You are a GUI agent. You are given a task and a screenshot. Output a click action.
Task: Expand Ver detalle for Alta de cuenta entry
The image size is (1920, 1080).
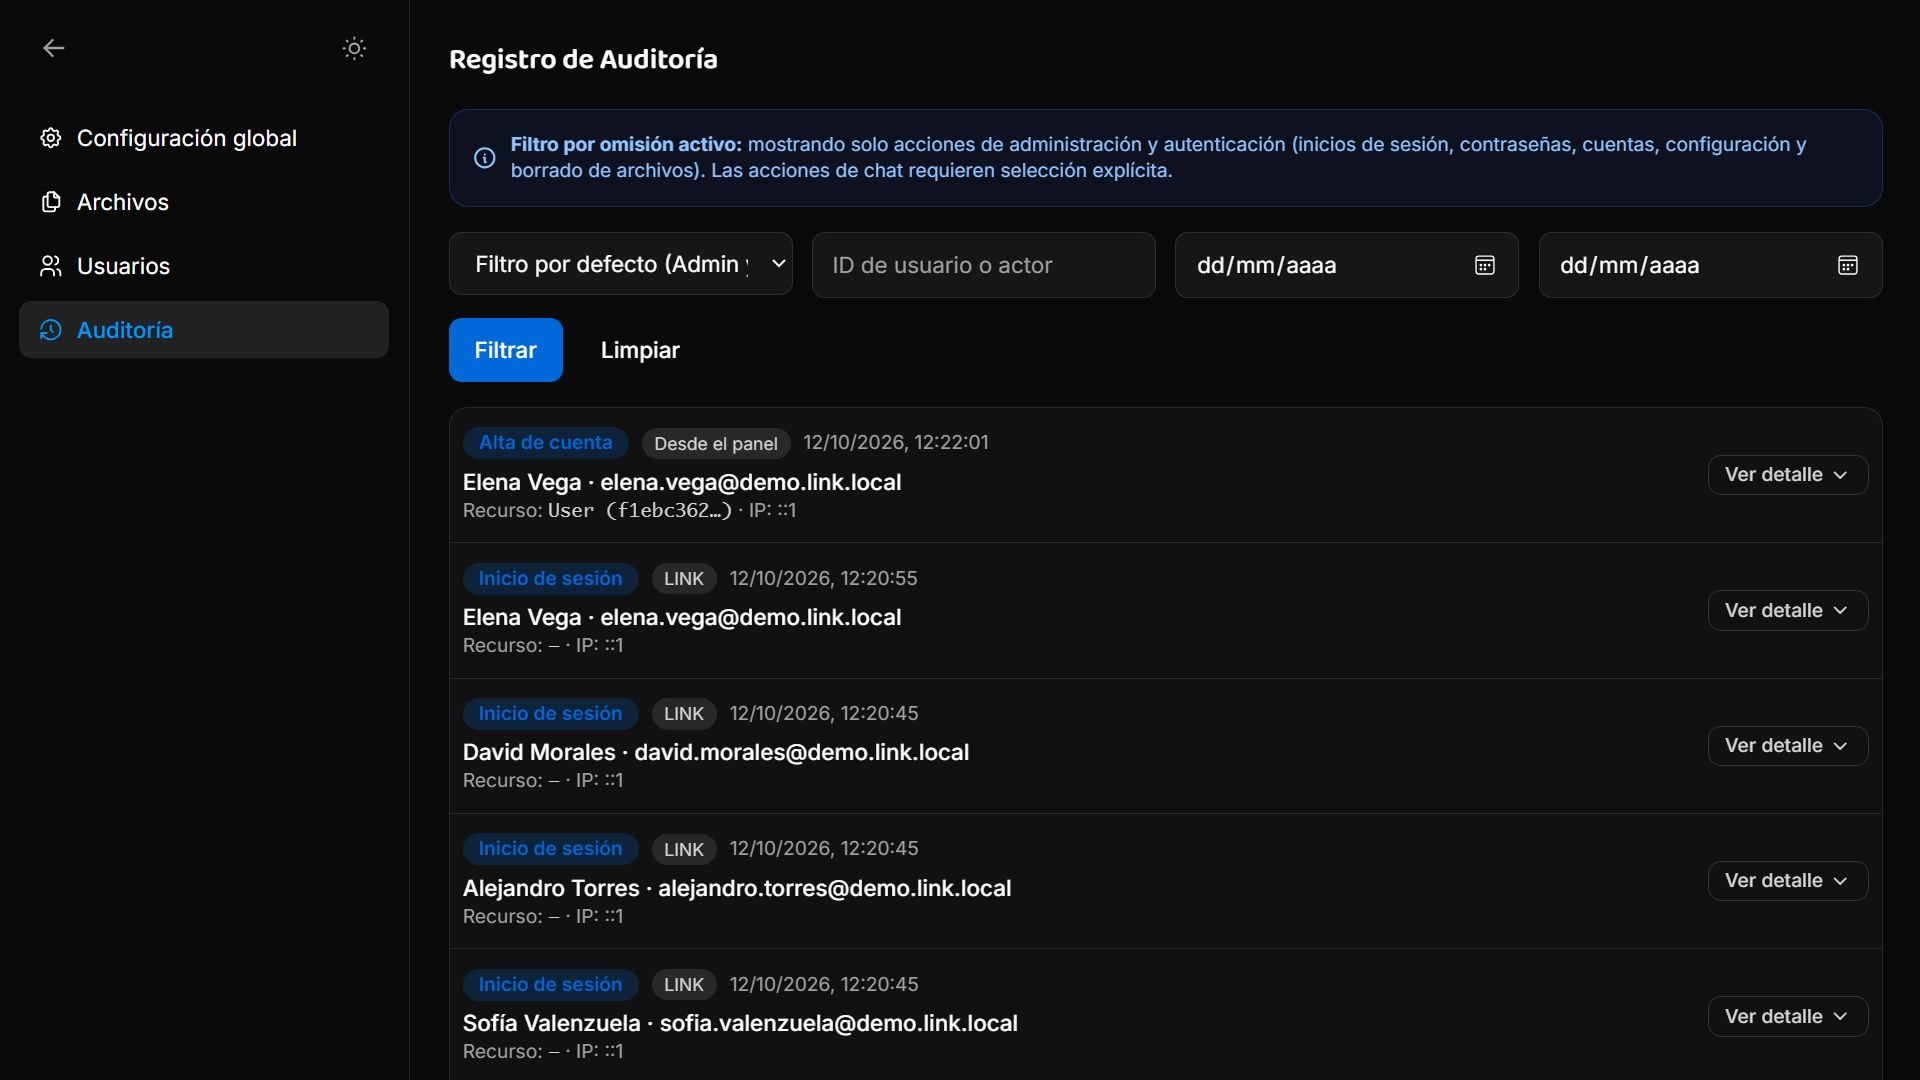1788,475
